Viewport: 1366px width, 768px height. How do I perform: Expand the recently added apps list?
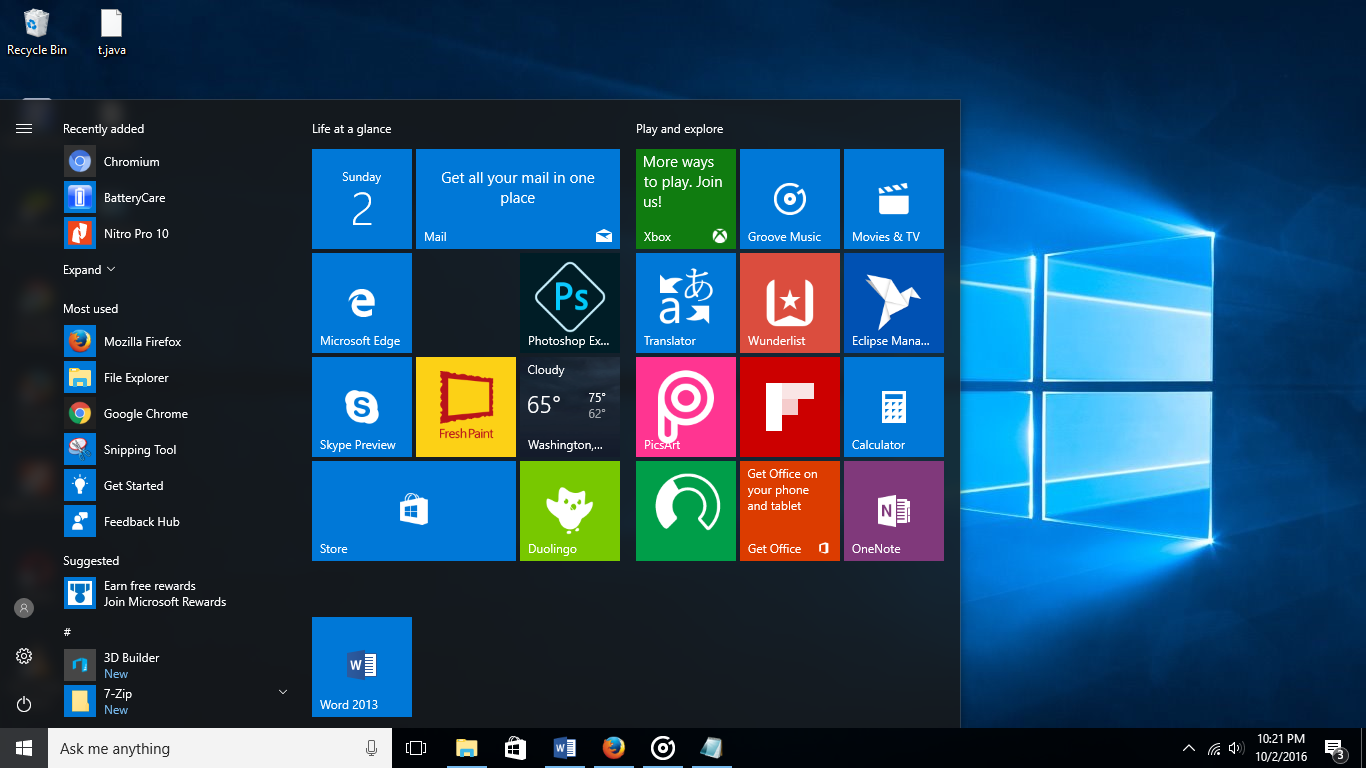coord(89,270)
